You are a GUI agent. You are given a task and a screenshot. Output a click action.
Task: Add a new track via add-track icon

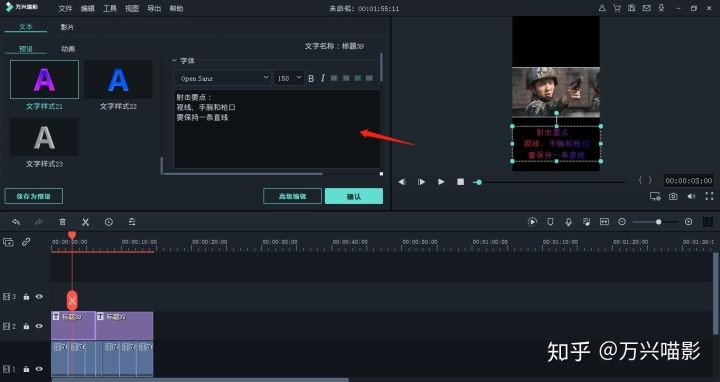point(8,242)
